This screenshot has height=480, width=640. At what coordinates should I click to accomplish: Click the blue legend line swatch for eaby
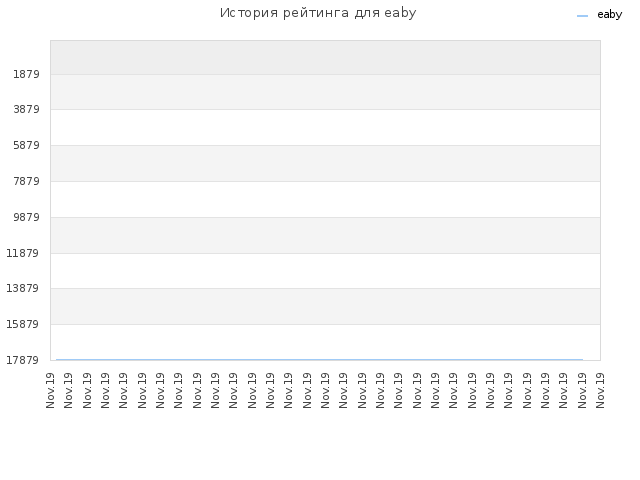(x=582, y=16)
